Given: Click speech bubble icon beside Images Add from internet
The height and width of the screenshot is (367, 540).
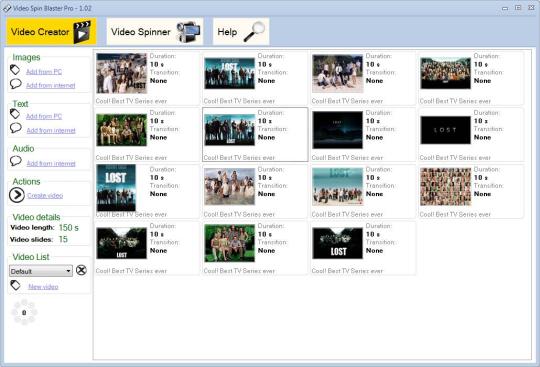Looking at the screenshot, I should pos(15,84).
